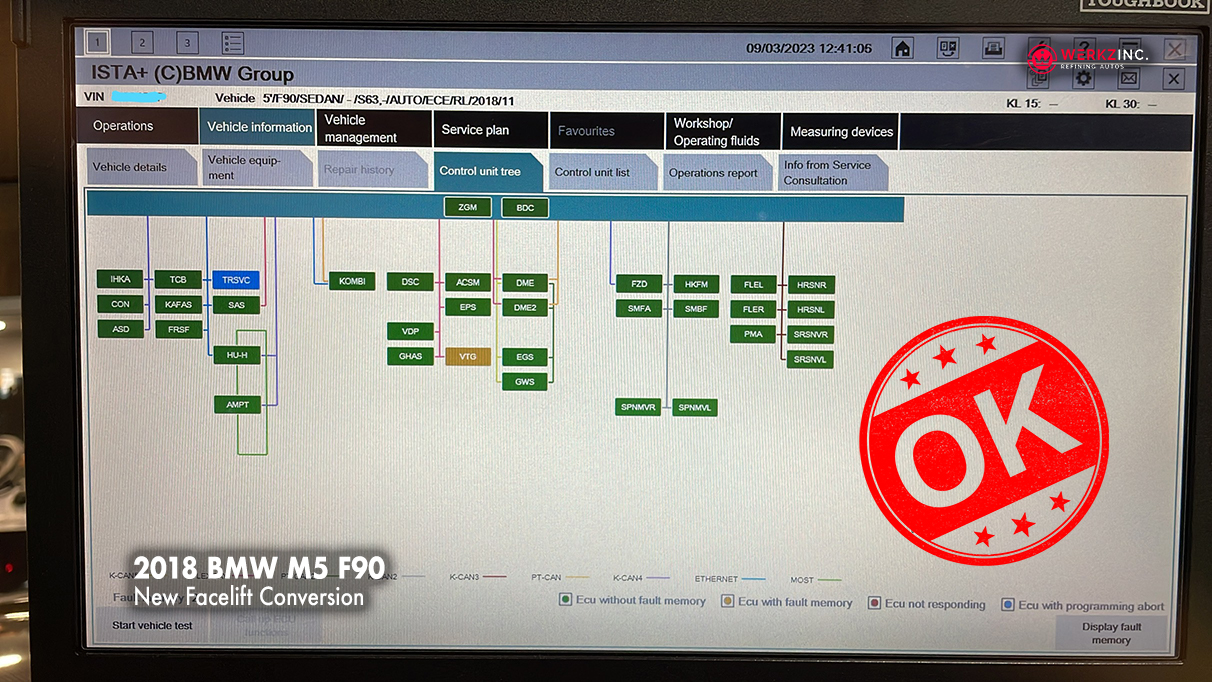
Task: Open the operations list icon
Action: click(x=232, y=43)
